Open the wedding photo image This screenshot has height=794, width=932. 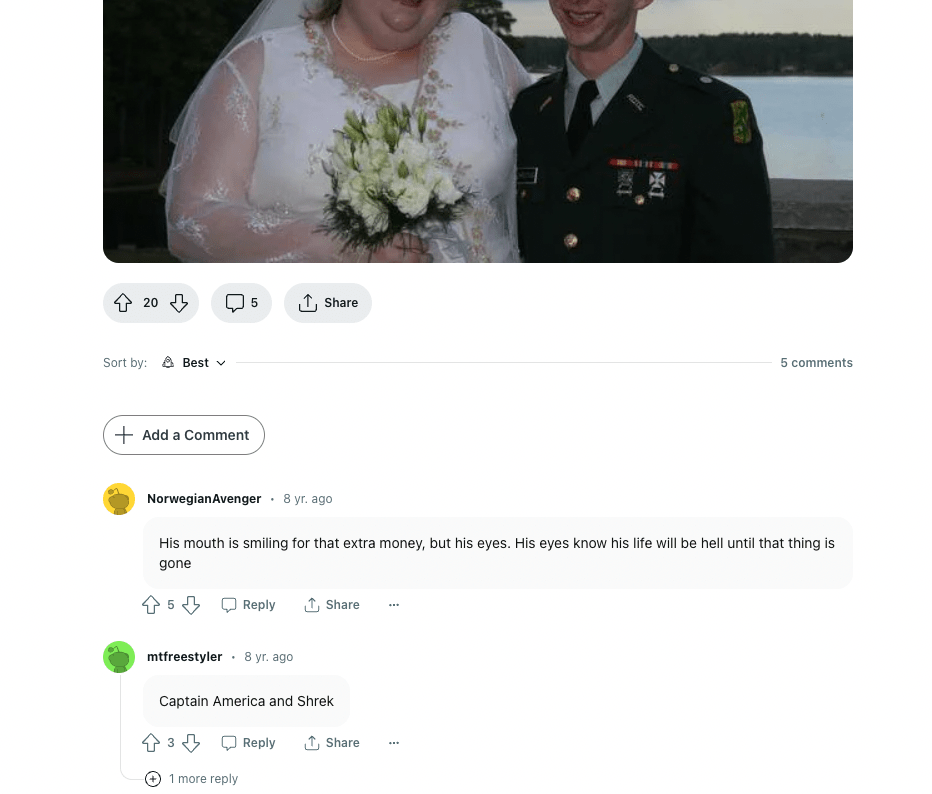tap(478, 131)
